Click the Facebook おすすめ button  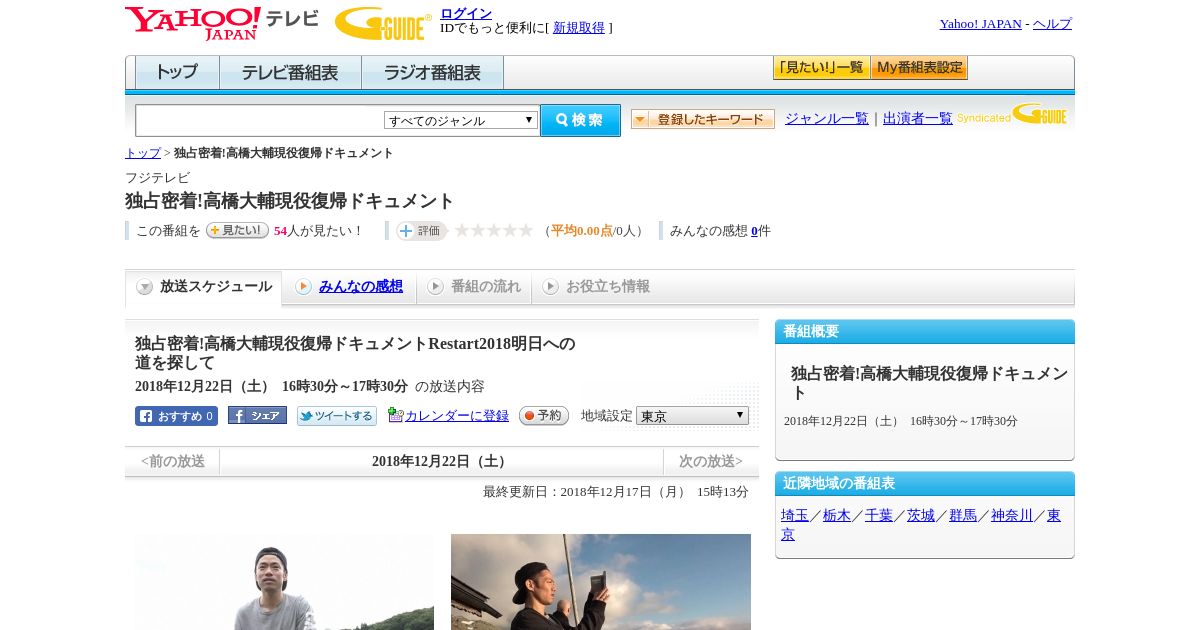pyautogui.click(x=176, y=416)
